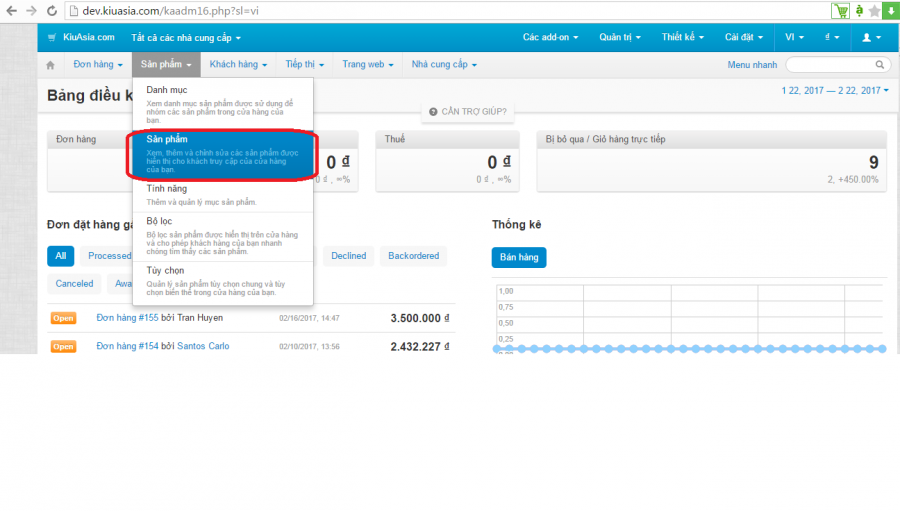
Task: Click the green 'à' extension icon
Action: [859, 10]
